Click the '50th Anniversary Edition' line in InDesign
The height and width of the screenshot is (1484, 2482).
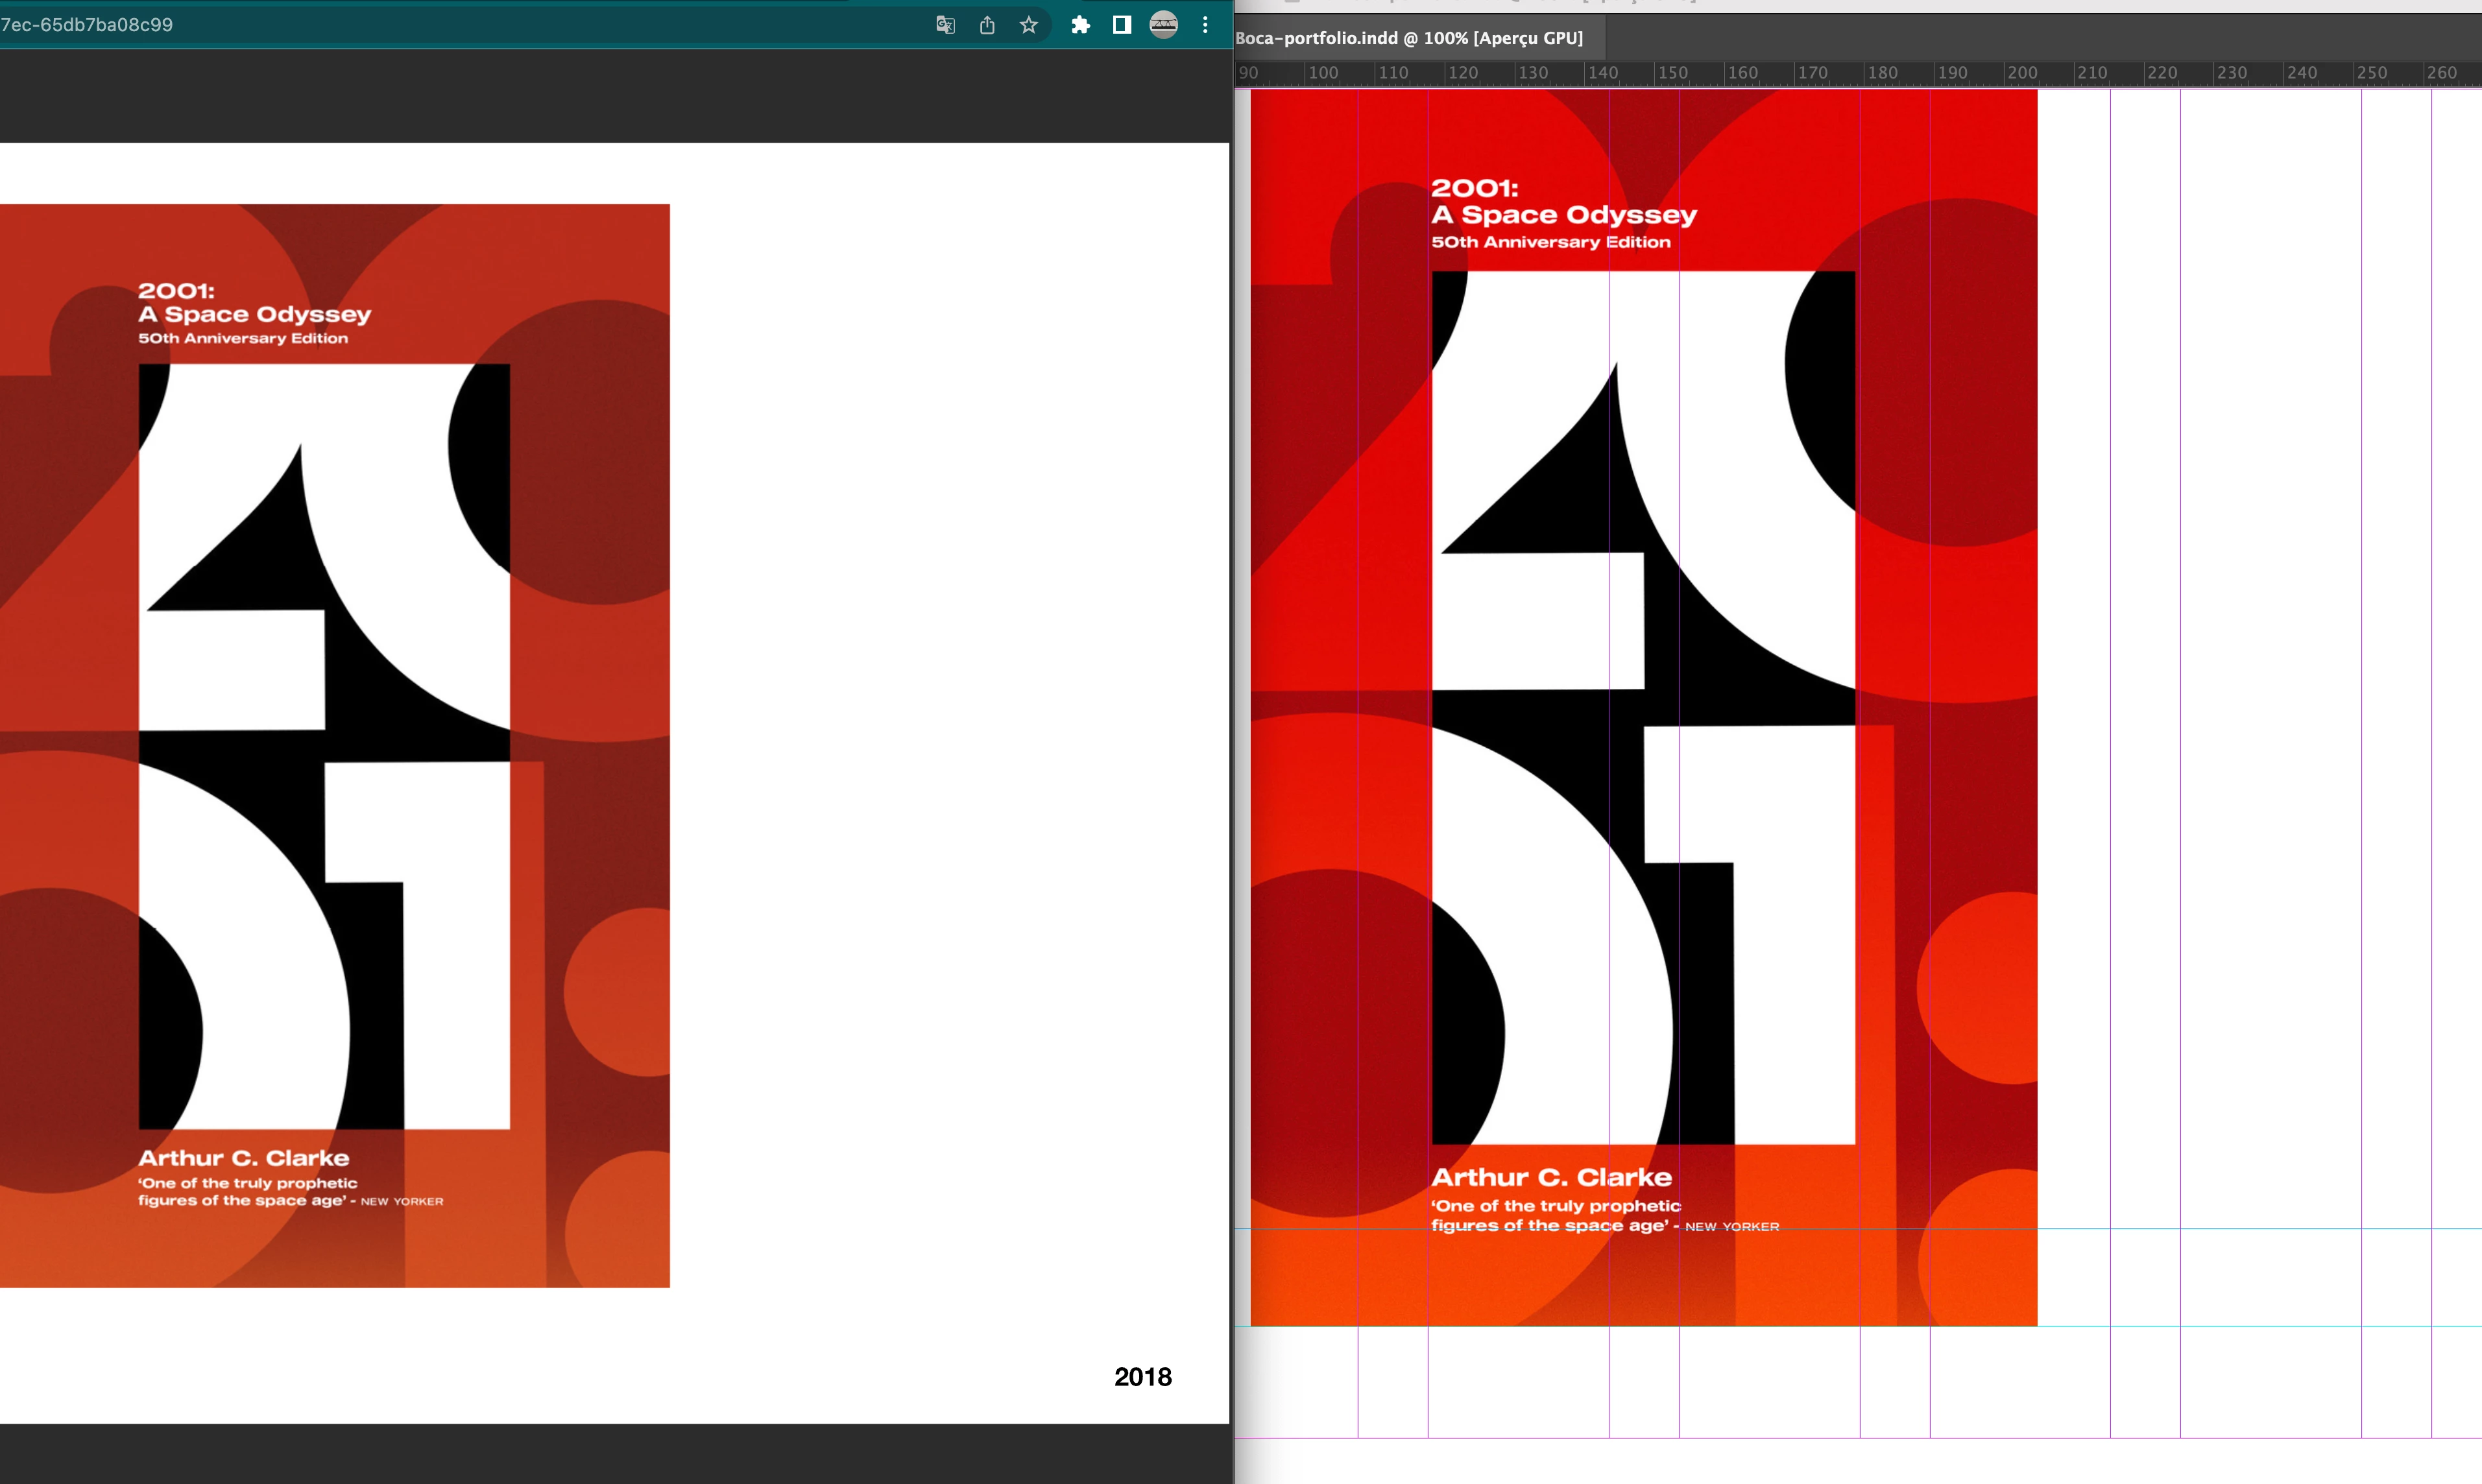(1550, 242)
